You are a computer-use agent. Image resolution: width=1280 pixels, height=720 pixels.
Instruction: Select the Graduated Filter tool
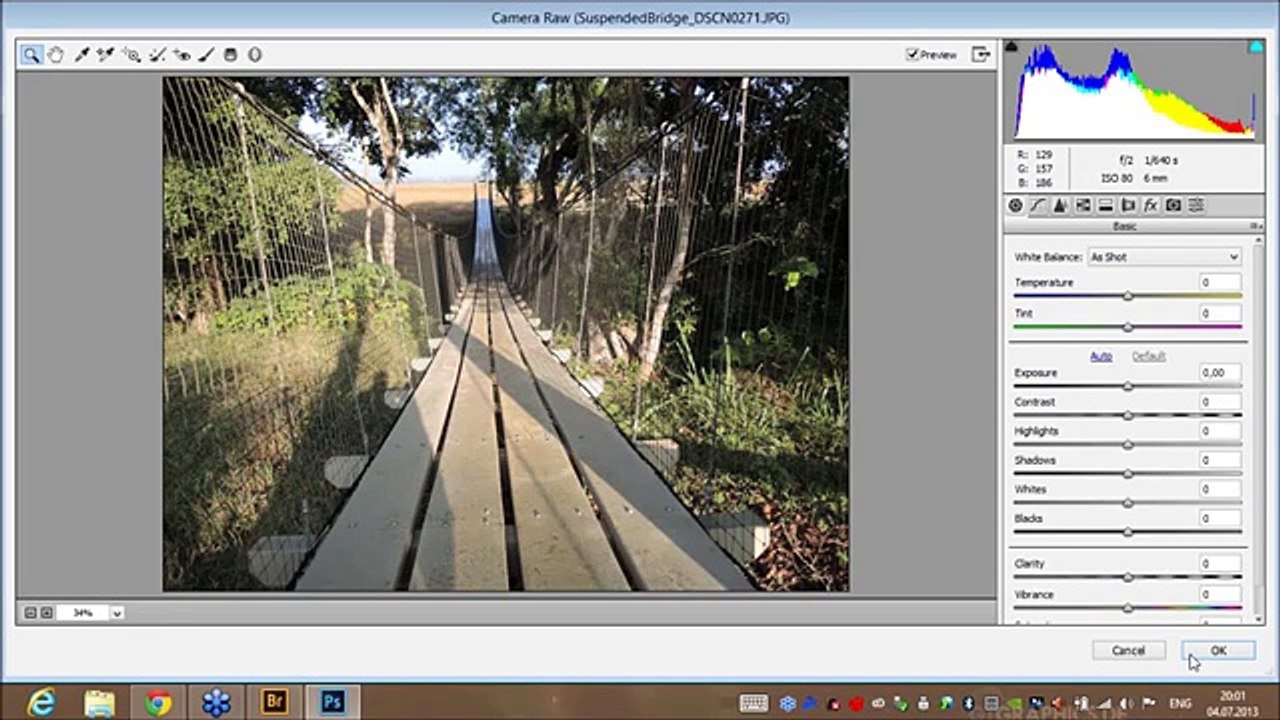pyautogui.click(x=230, y=55)
